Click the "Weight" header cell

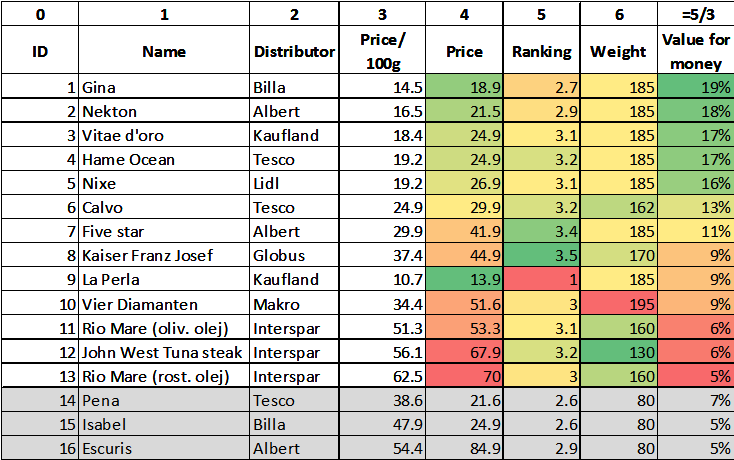tap(618, 52)
